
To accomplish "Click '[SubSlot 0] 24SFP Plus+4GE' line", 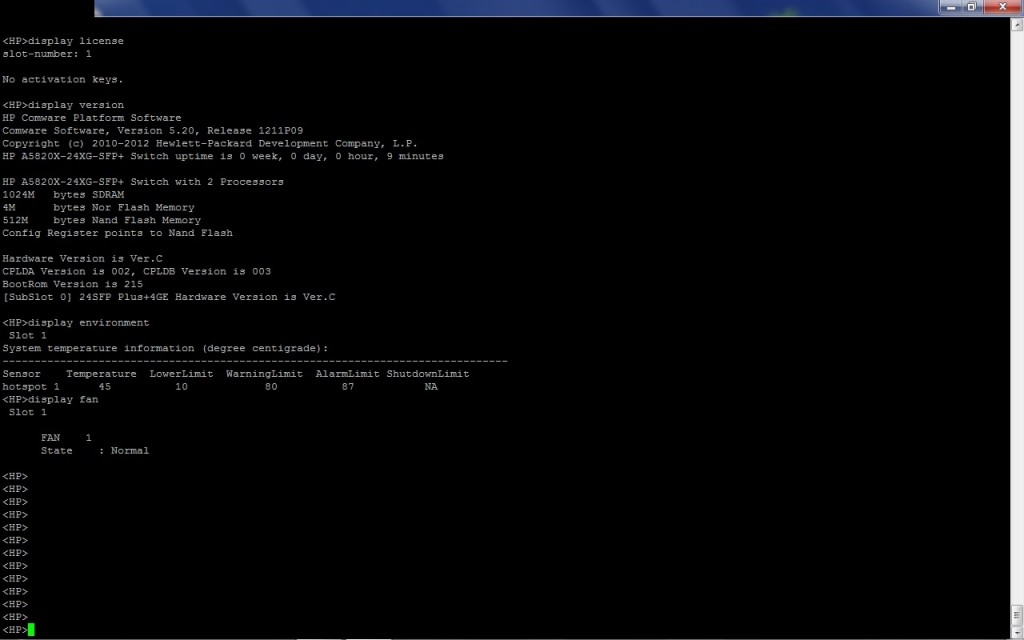I will 168,297.
